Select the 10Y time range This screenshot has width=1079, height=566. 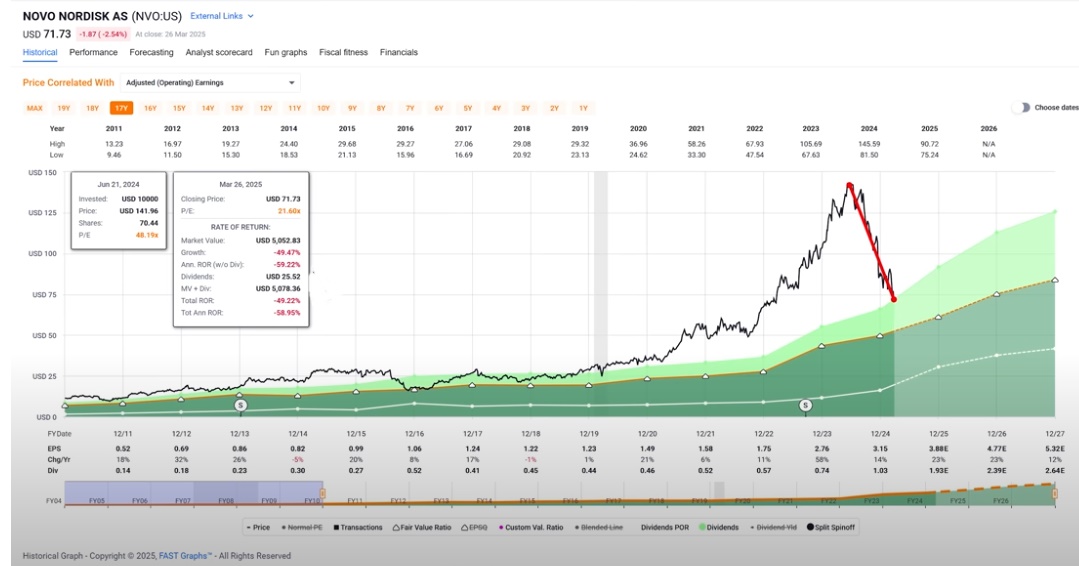click(323, 108)
